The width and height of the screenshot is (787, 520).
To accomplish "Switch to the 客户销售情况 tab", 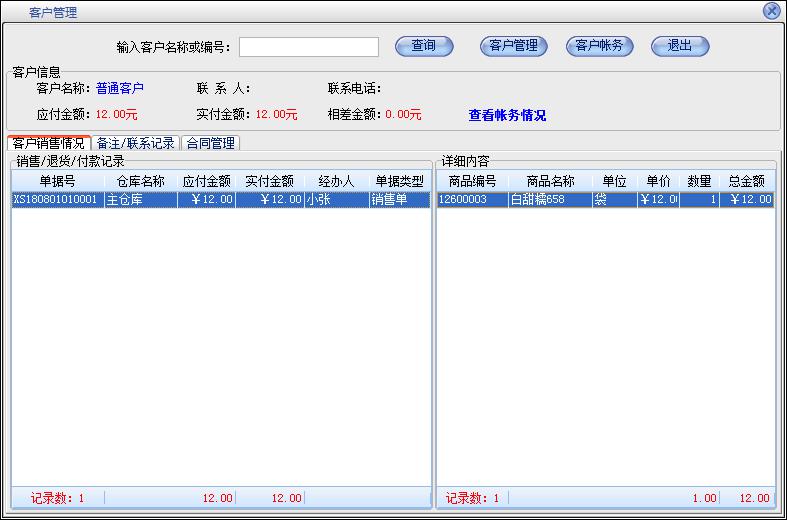I will point(49,143).
